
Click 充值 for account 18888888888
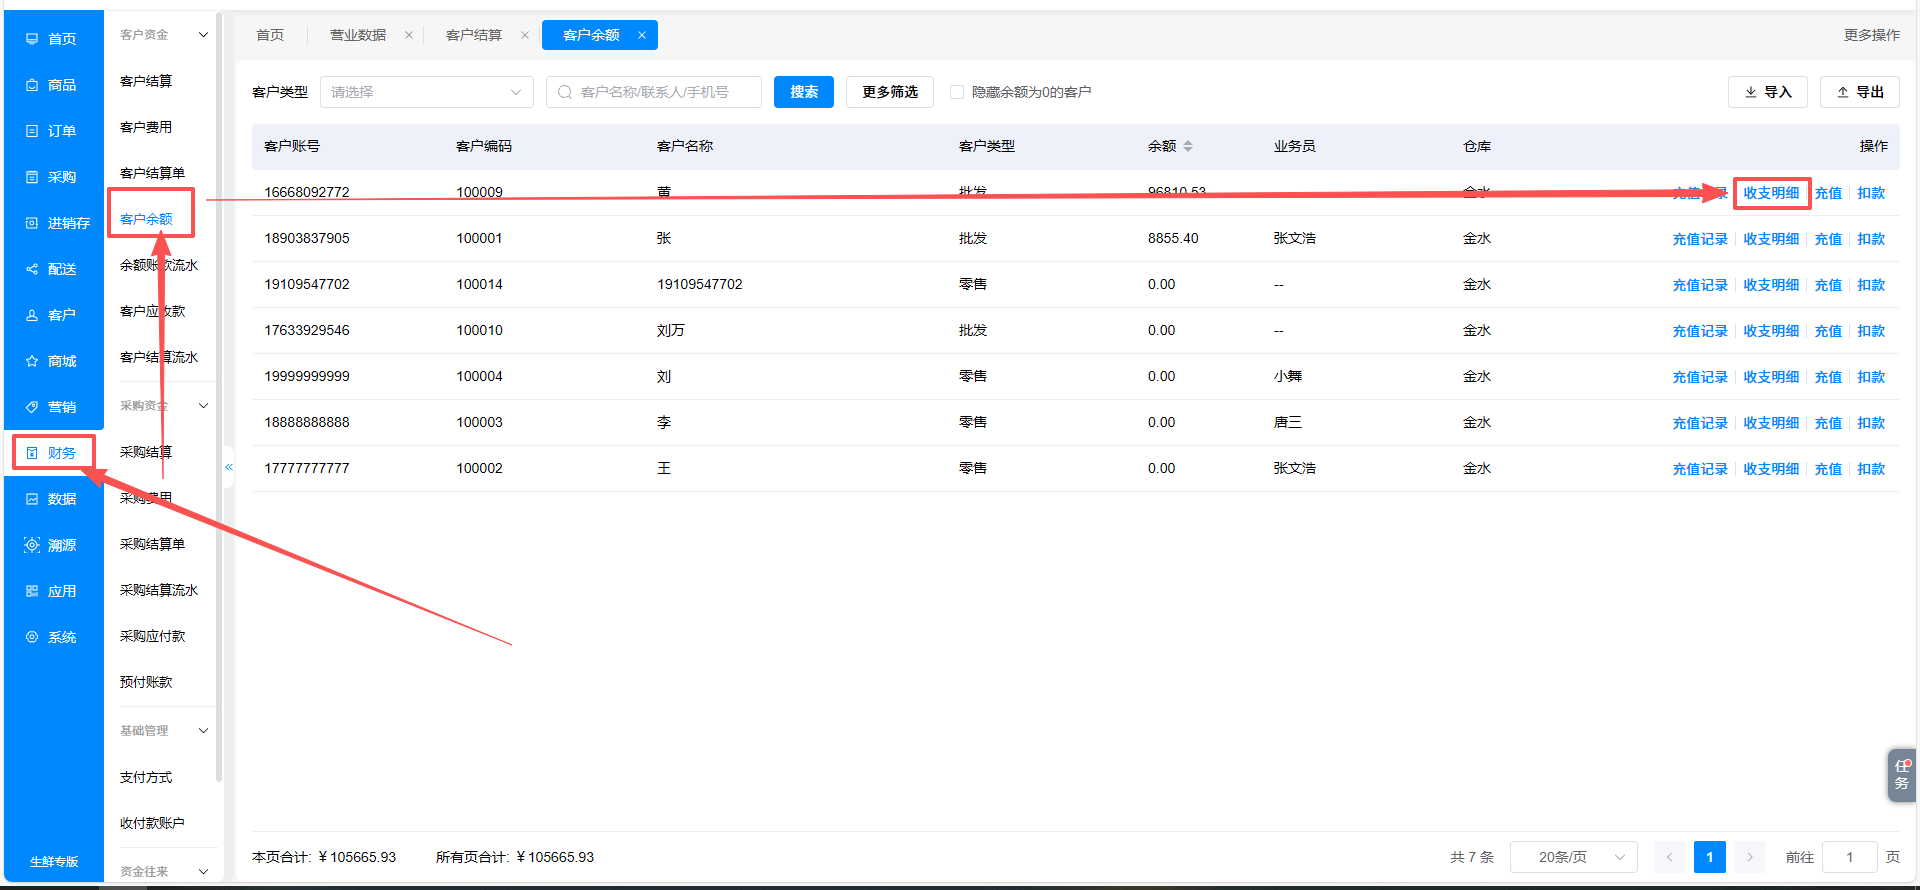[1828, 423]
